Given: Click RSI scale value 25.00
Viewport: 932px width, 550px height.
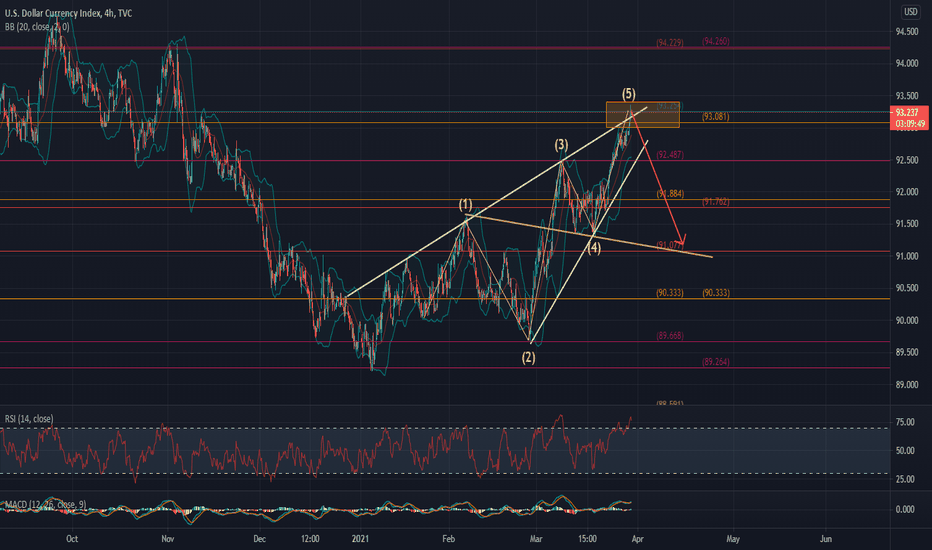Looking at the screenshot, I should click(x=905, y=479).
